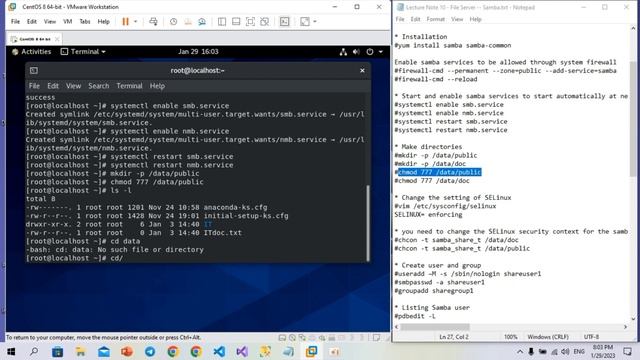Image resolution: width=640 pixels, height=360 pixels.
Task: Click the new terminal tab icon in title bar
Action: coord(34,71)
